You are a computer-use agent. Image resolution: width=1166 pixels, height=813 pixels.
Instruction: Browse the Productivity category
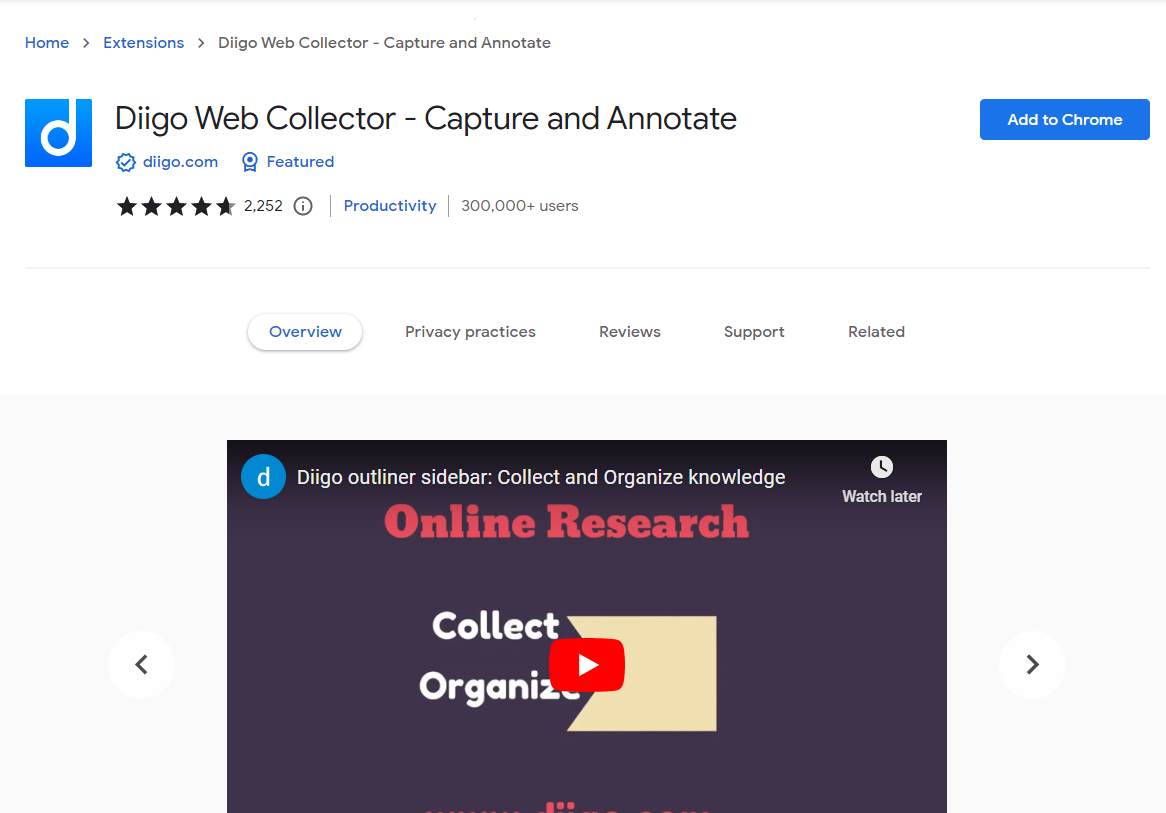point(390,206)
